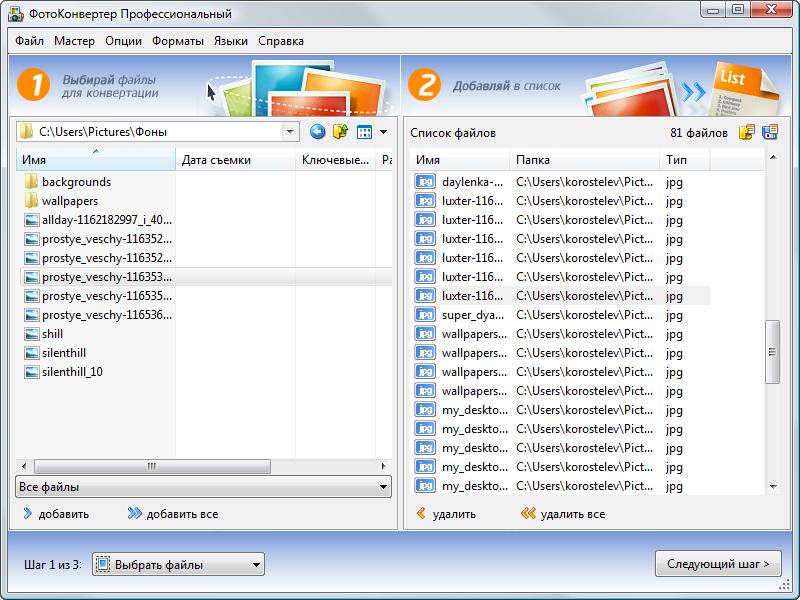Open the Опции menu
This screenshot has height=600, width=800.
[x=123, y=41]
